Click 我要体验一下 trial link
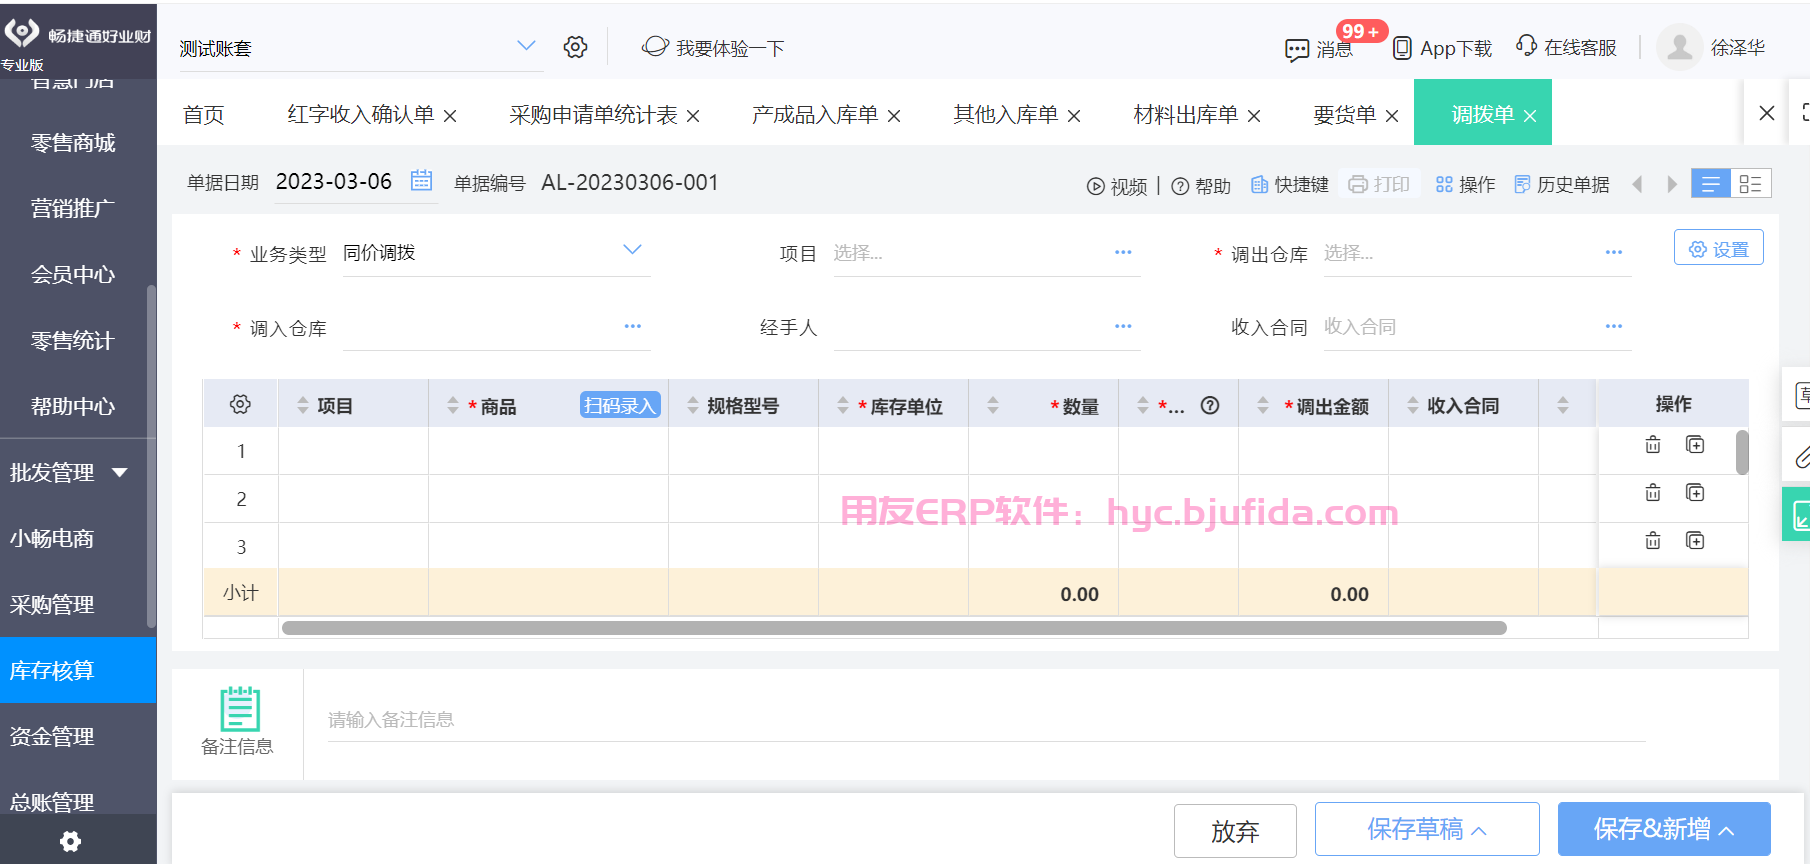Screen dimensions: 1810x864 (x=713, y=48)
